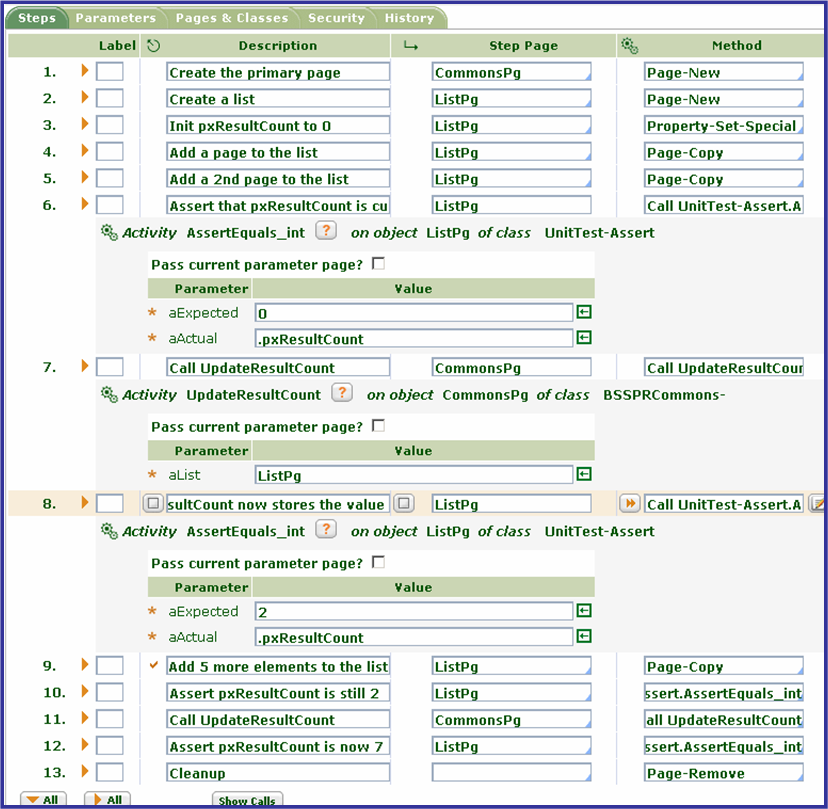This screenshot has width=828, height=809.
Task: Click the 'Description' column header
Action: coord(278,46)
